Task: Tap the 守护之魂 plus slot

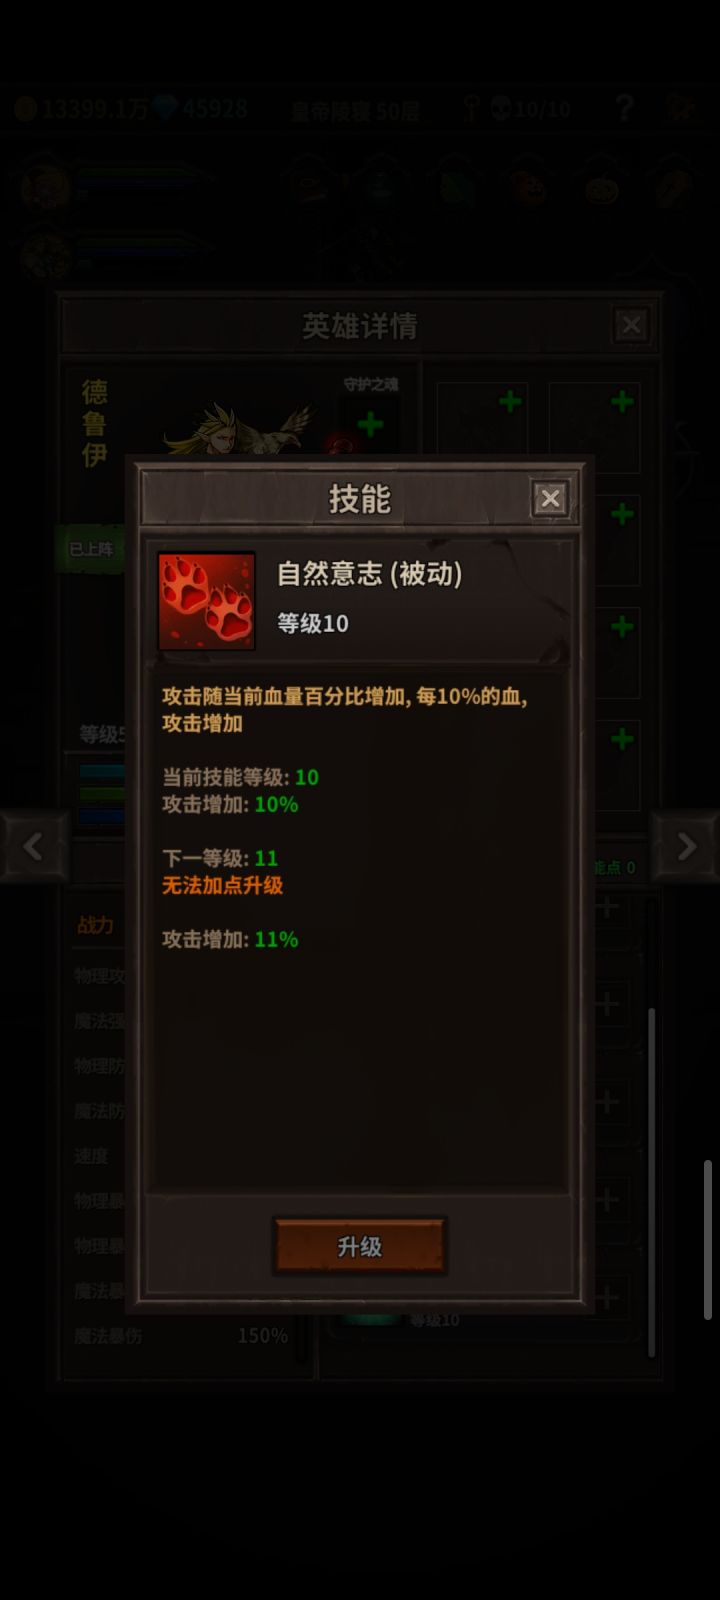Action: [369, 424]
